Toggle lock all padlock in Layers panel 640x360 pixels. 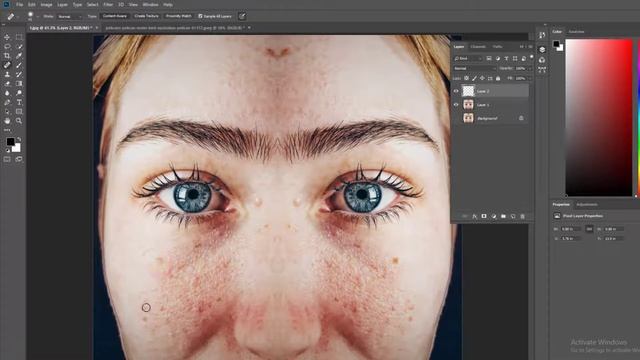coord(498,78)
